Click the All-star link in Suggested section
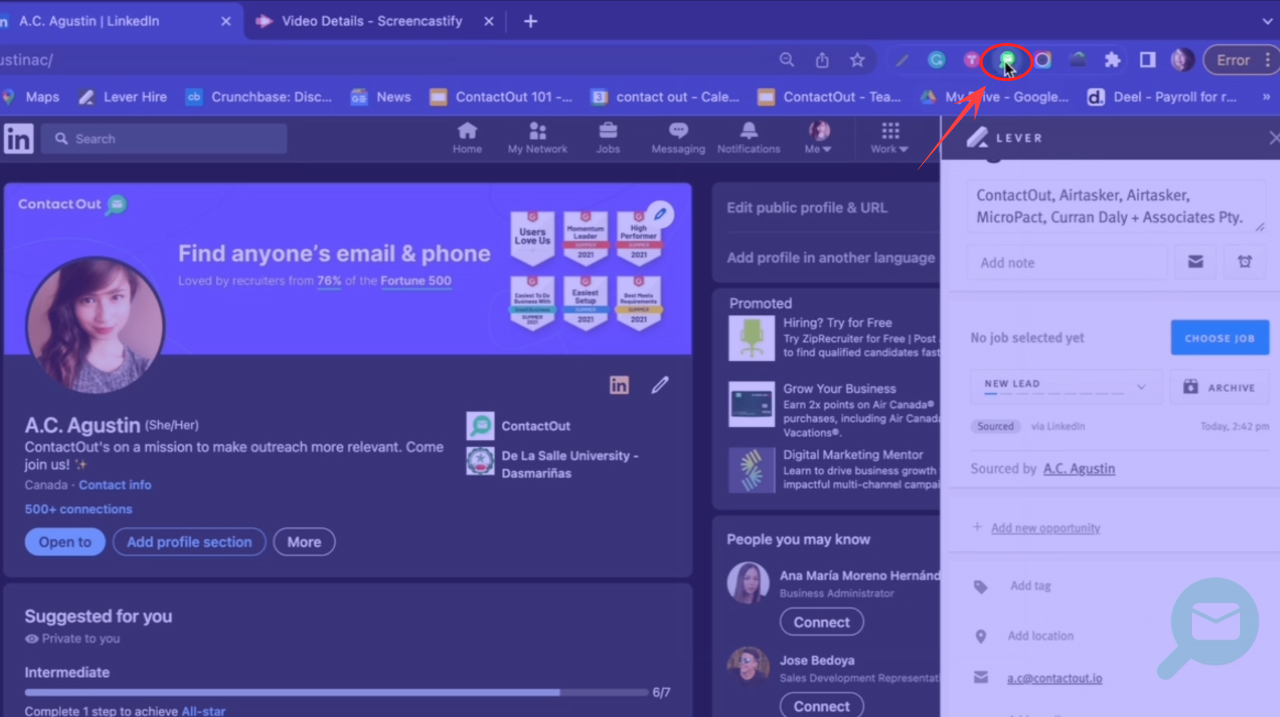The image size is (1280, 717). click(x=203, y=711)
